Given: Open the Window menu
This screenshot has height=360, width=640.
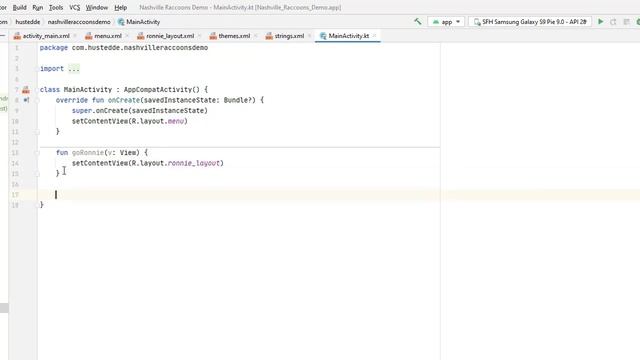Looking at the screenshot, I should click(x=97, y=7).
